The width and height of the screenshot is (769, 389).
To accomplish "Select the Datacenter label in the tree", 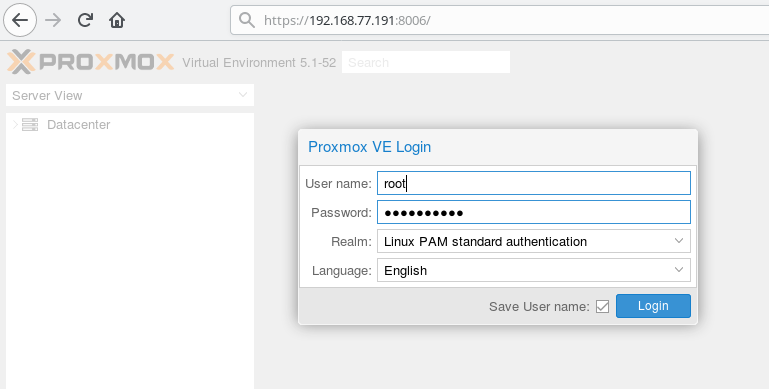I will [x=78, y=125].
